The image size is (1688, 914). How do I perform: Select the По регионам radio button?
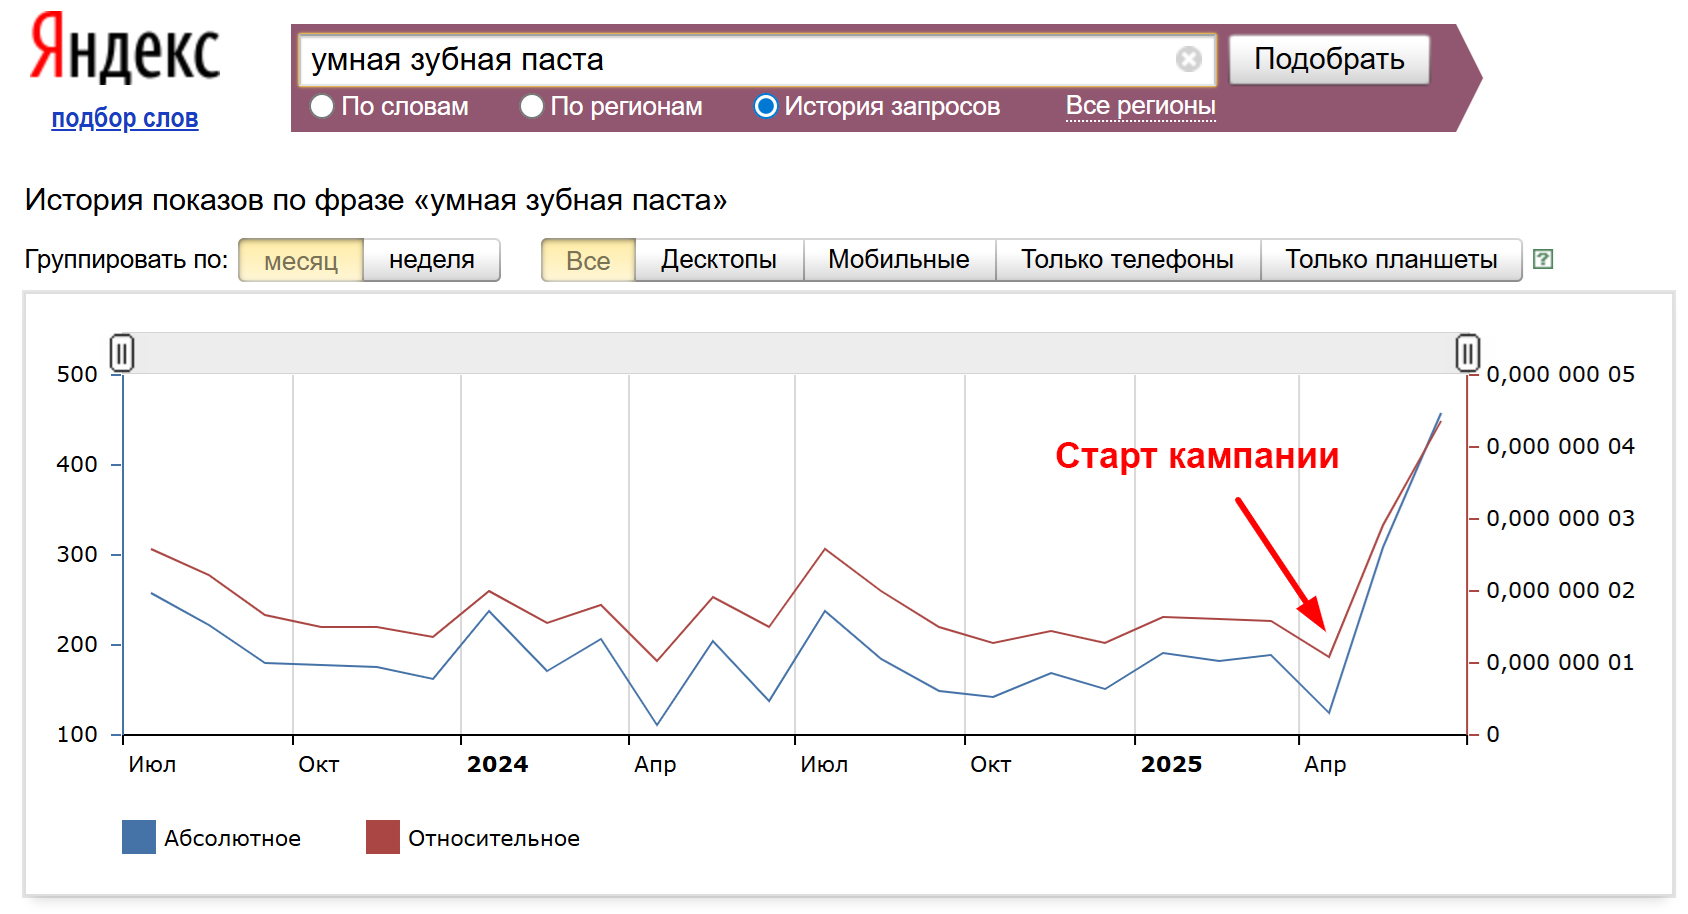[532, 106]
